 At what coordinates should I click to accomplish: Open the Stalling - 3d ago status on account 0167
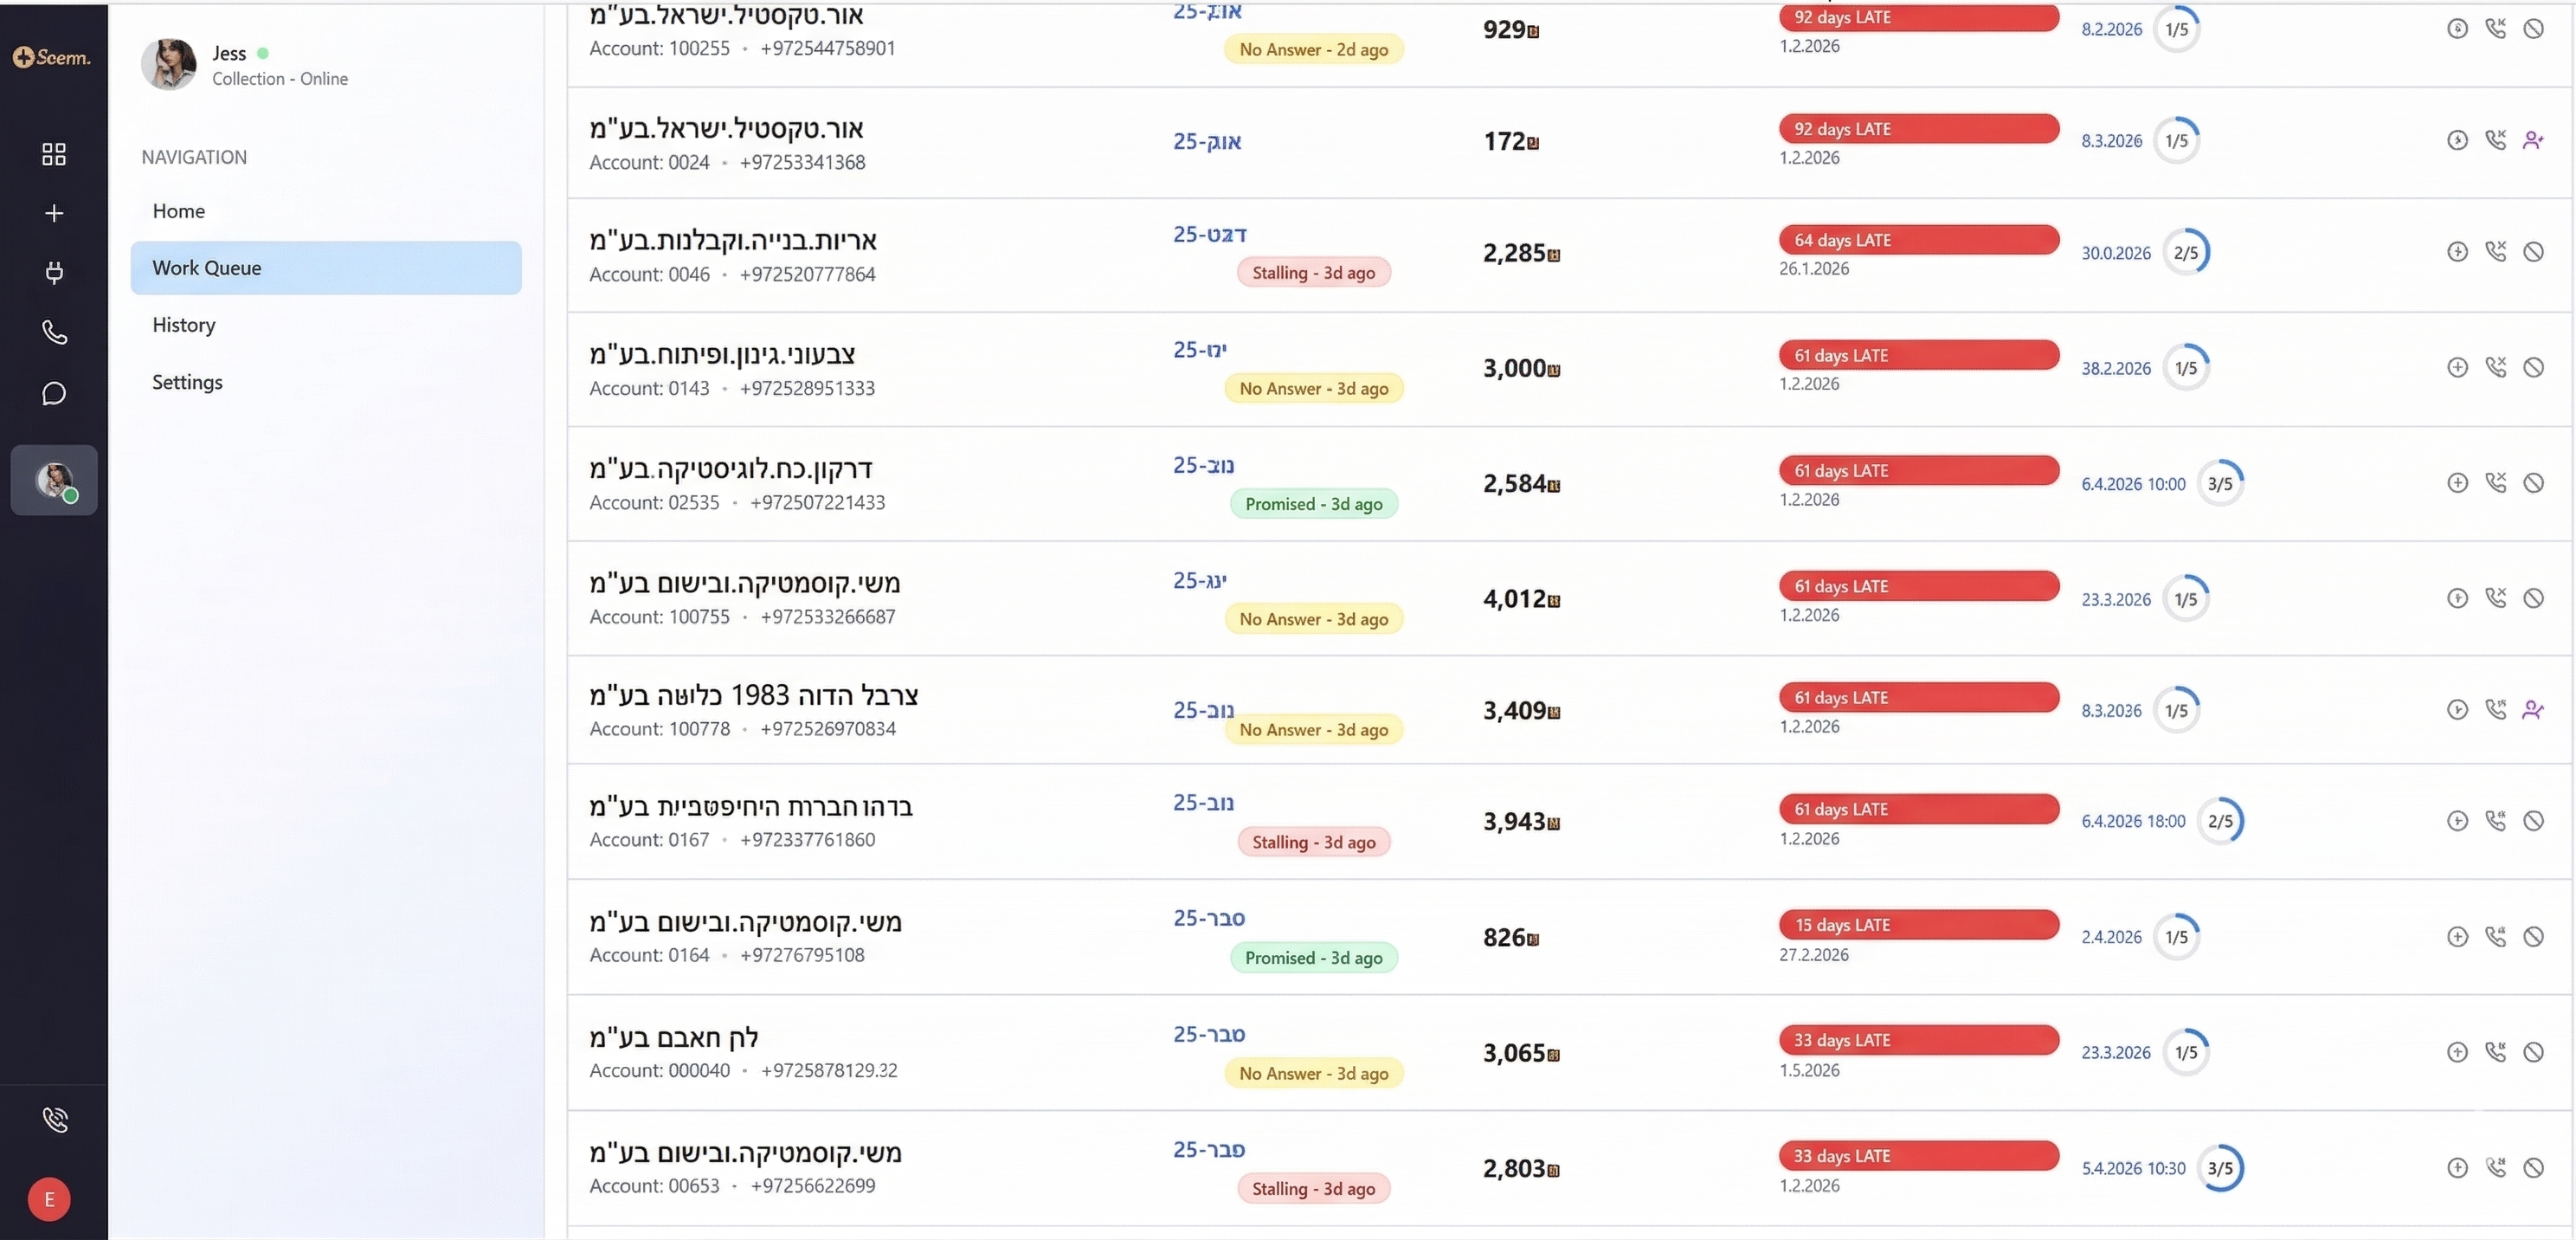click(x=1313, y=841)
